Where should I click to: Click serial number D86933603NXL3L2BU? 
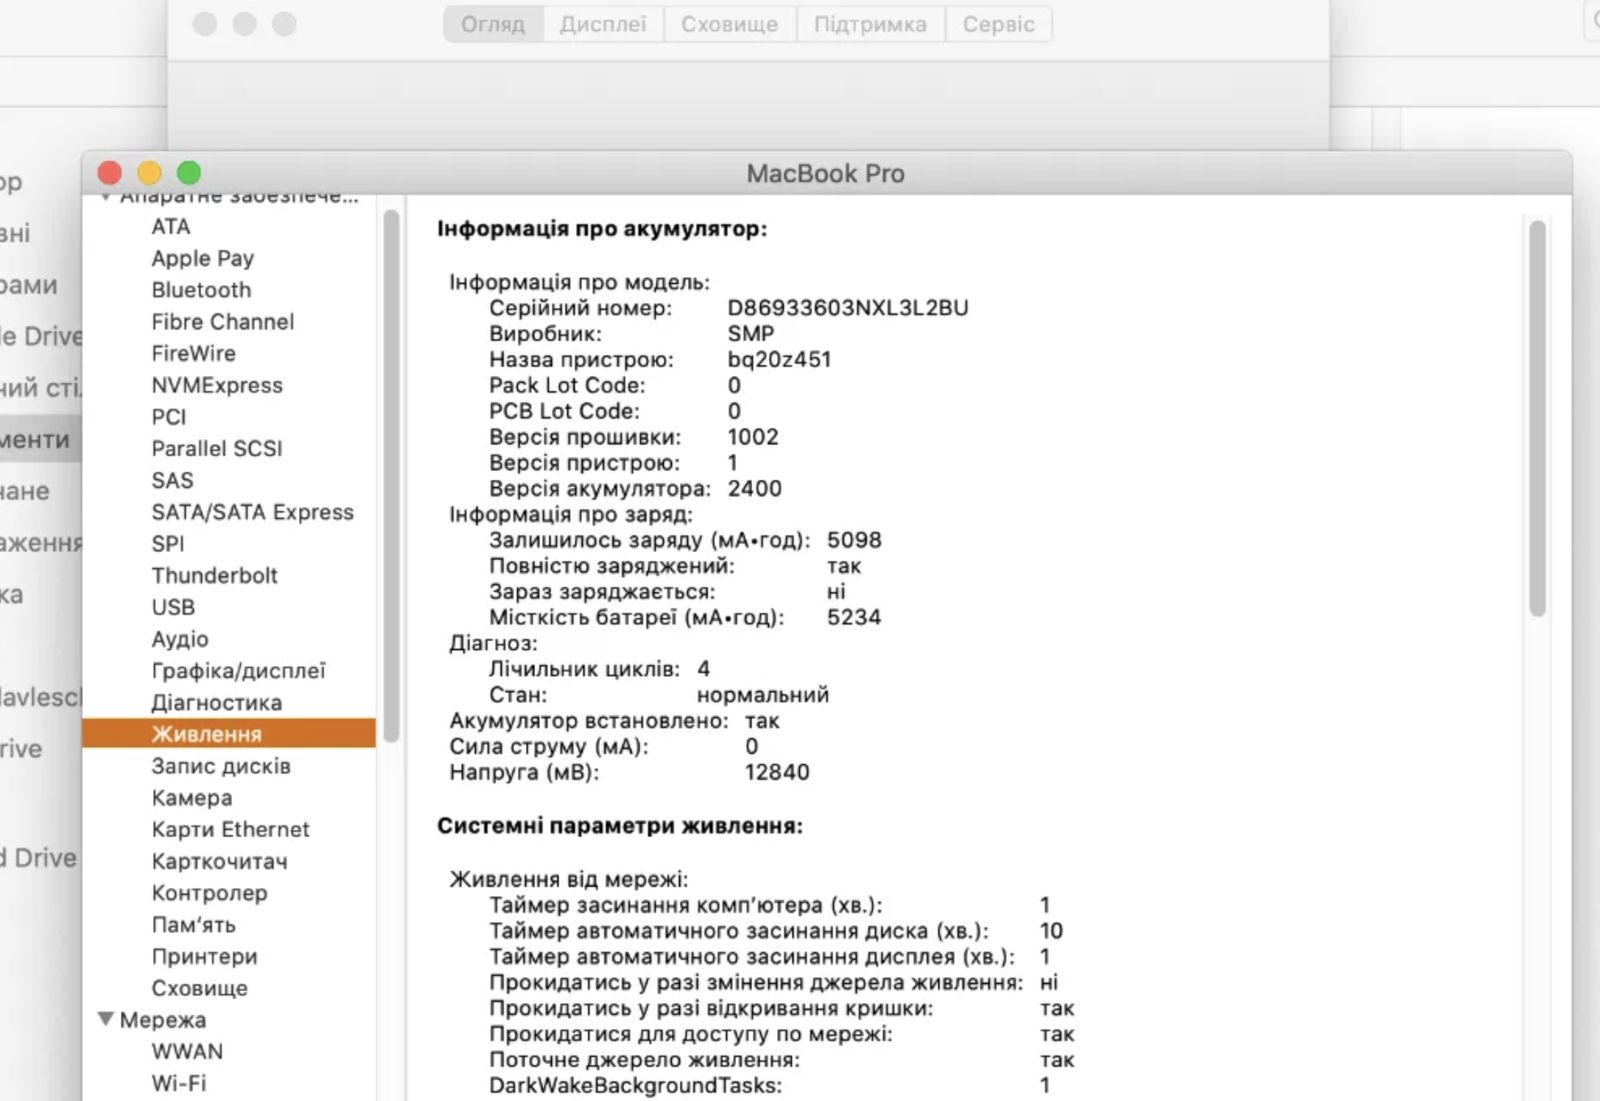[x=848, y=308]
